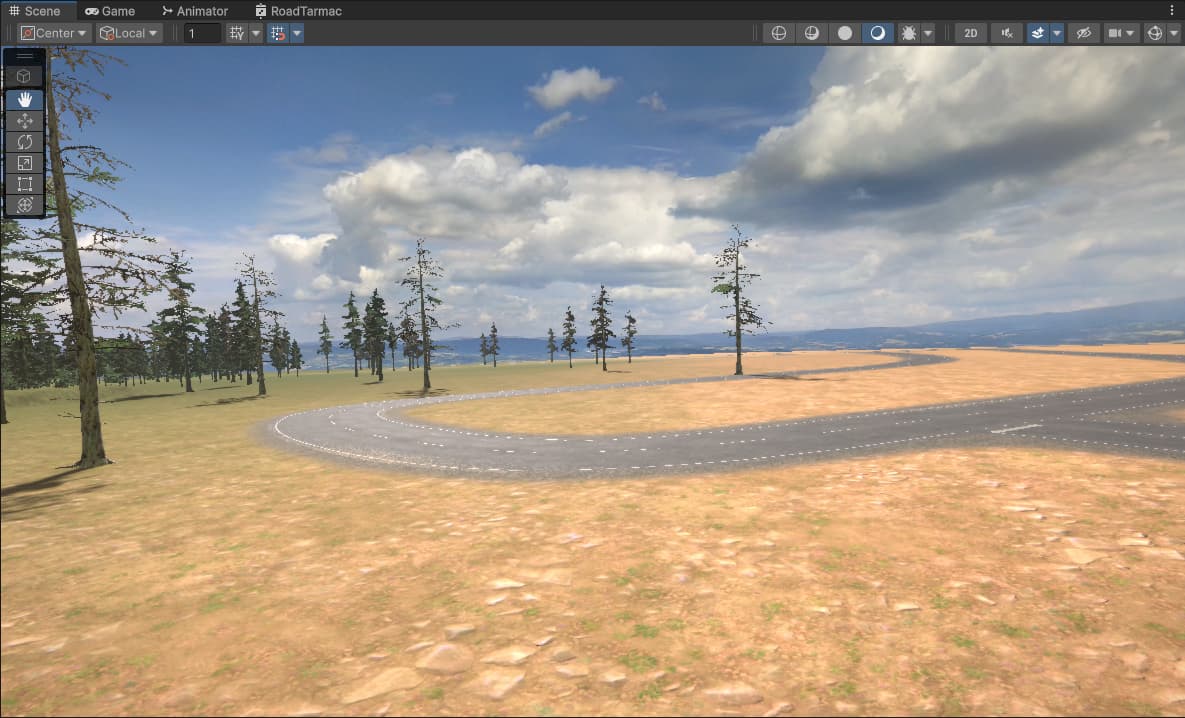Toggle scene visibility hidden-eye button

click(x=1084, y=33)
